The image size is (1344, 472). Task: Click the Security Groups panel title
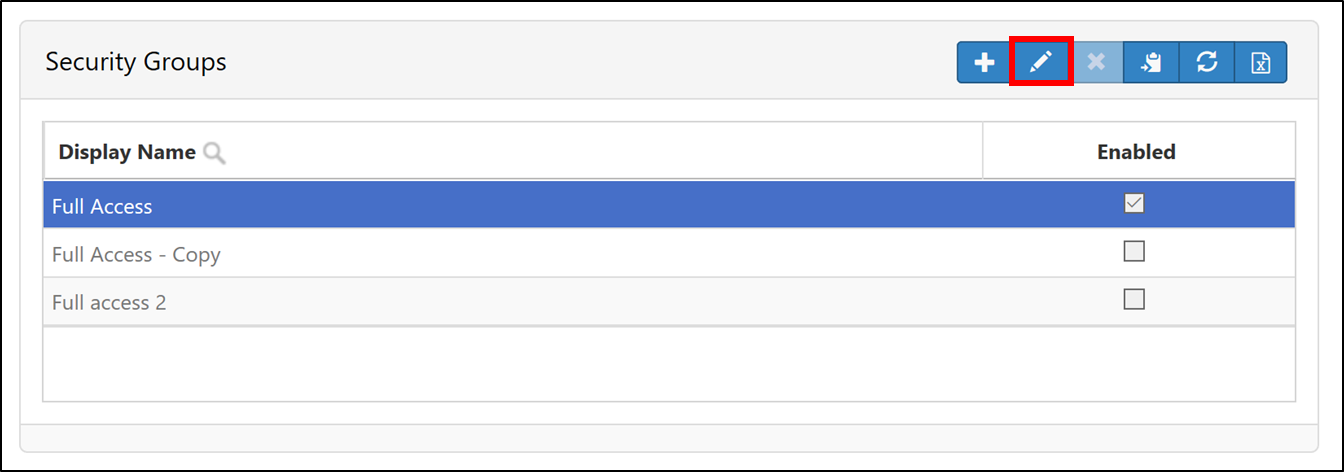click(136, 62)
